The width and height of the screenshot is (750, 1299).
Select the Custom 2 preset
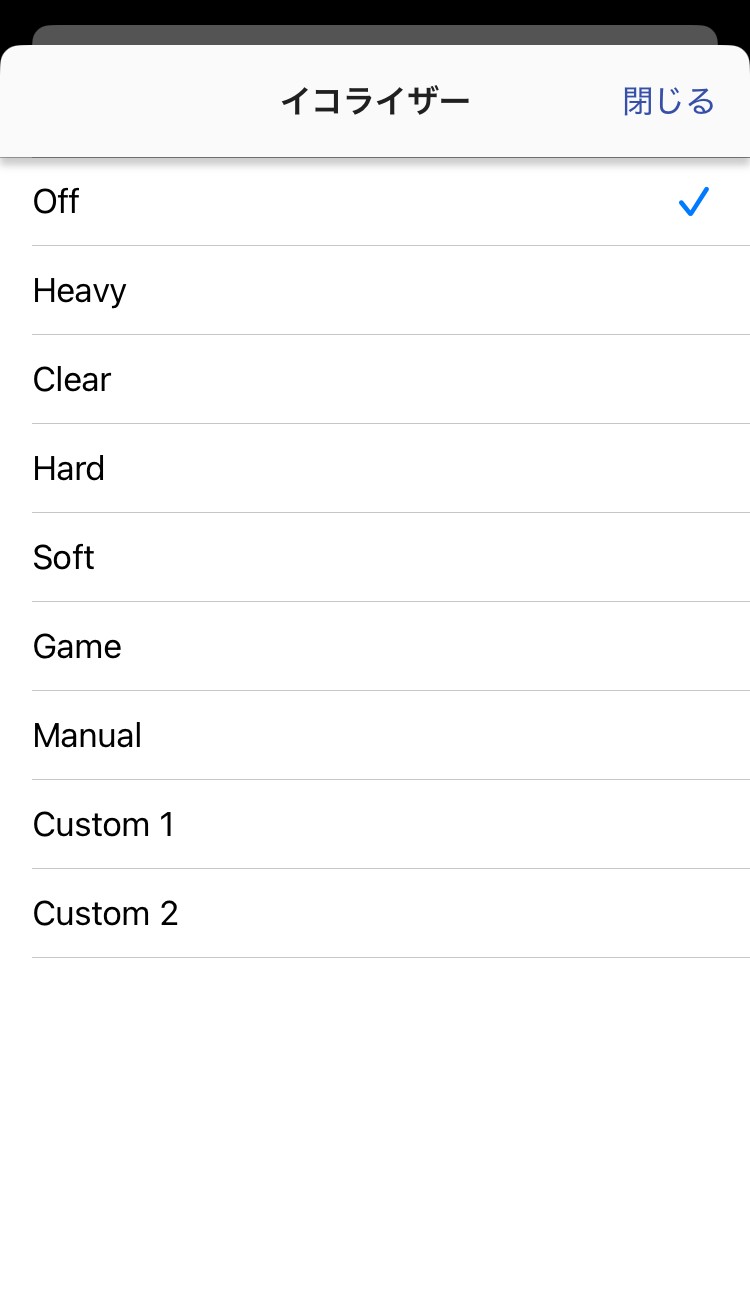point(105,914)
